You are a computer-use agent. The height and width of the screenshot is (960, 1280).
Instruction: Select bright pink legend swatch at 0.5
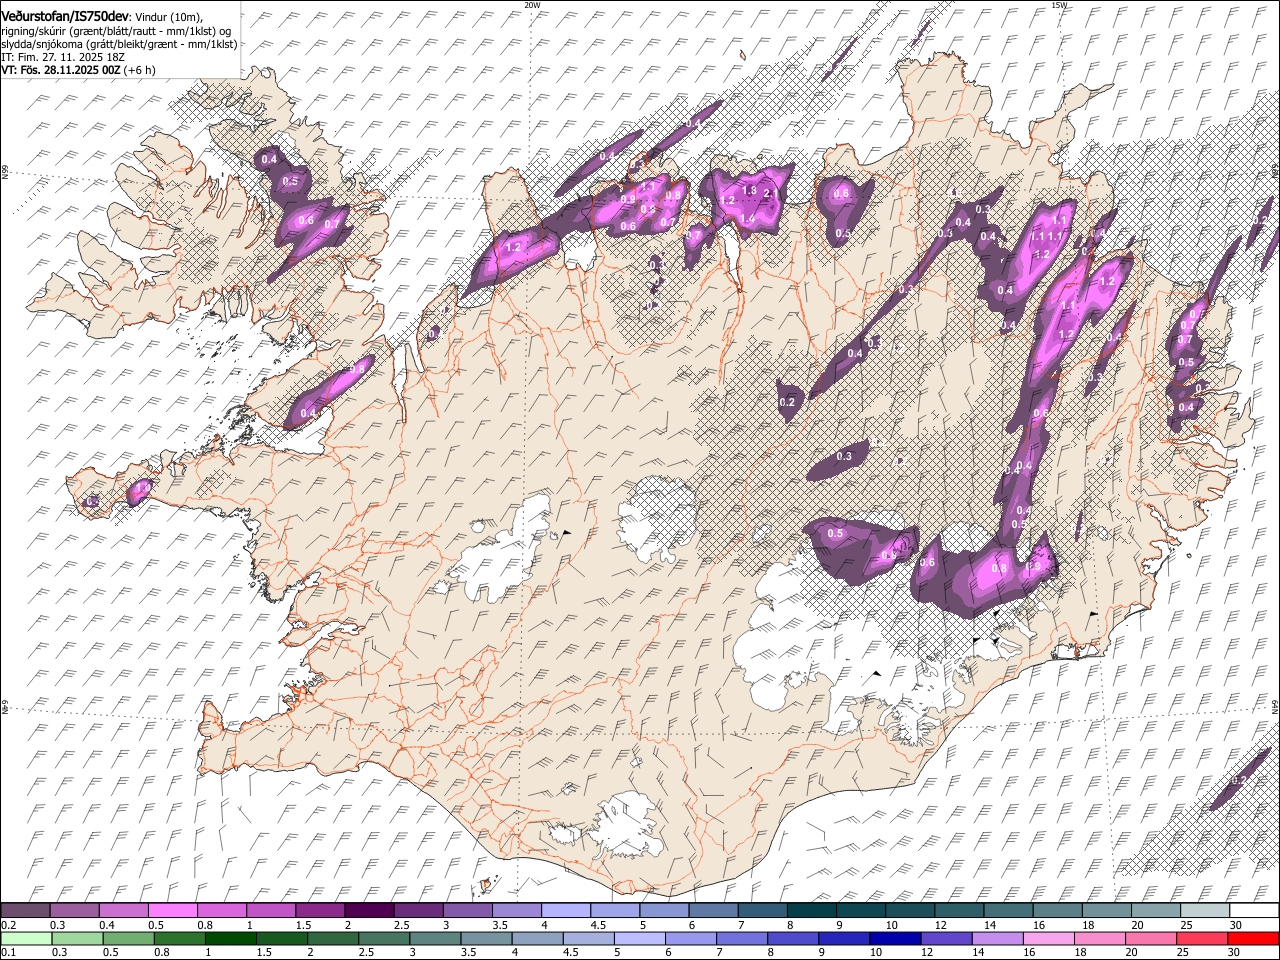[x=172, y=911]
